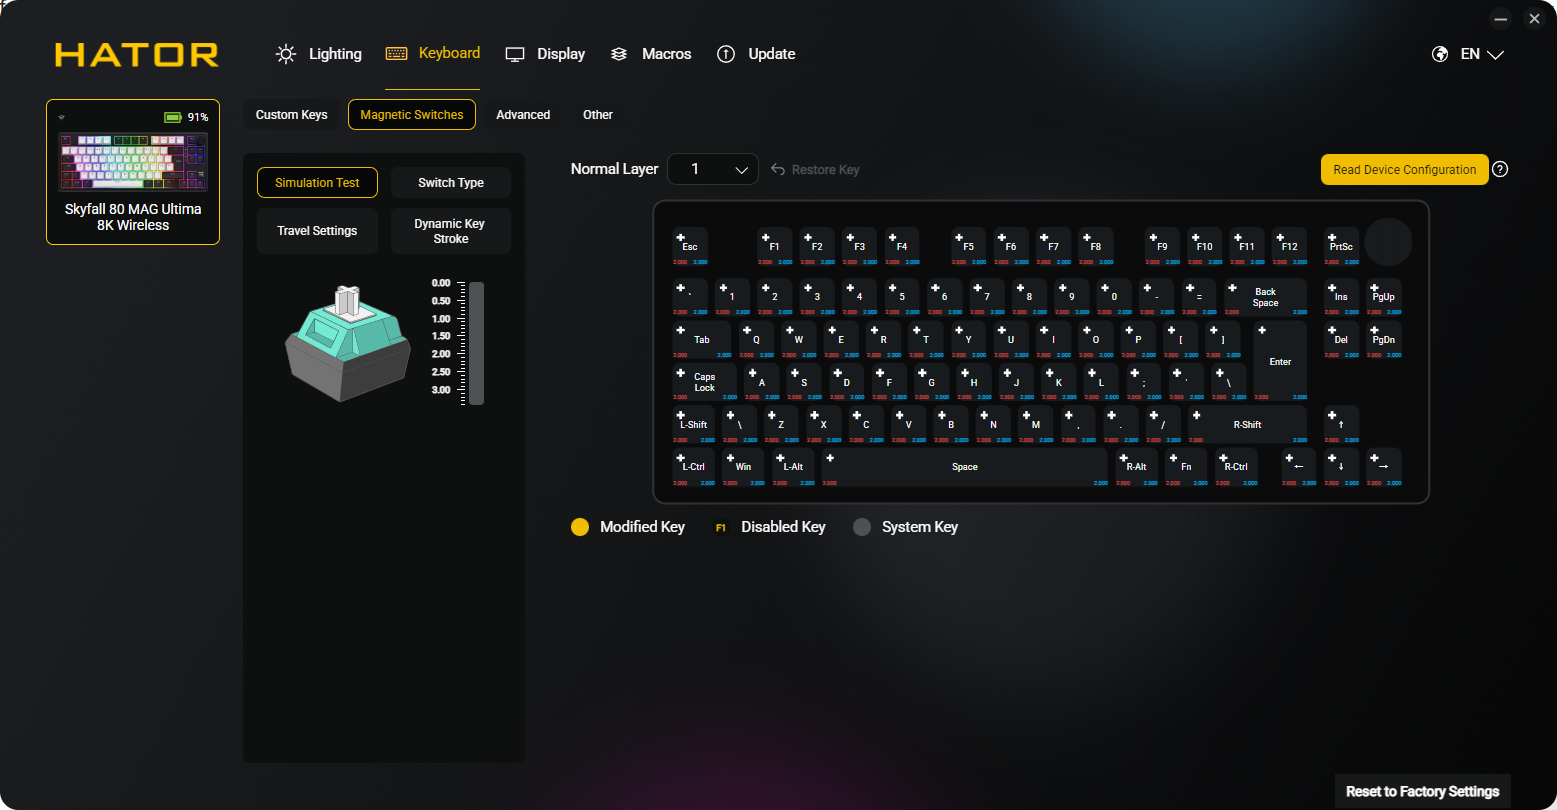Switch to Other sub-tab
This screenshot has width=1557, height=810.
[598, 115]
